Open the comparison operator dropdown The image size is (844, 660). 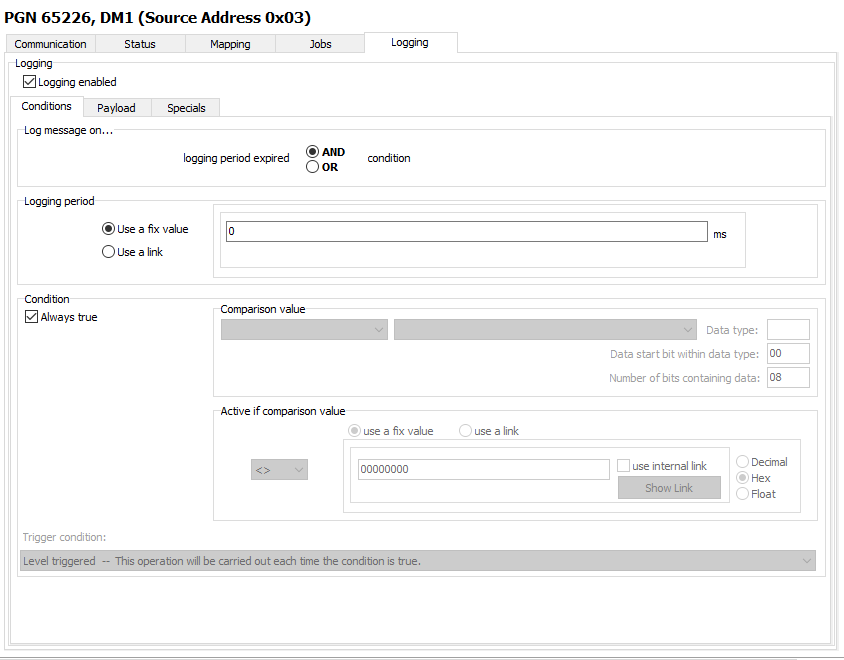[279, 469]
